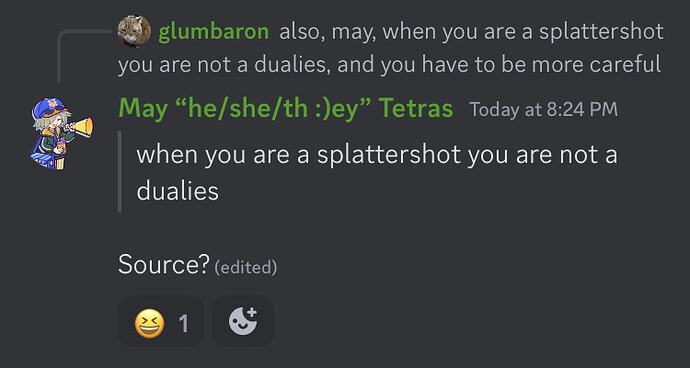Click the word "dualies" in the block quote

click(177, 191)
